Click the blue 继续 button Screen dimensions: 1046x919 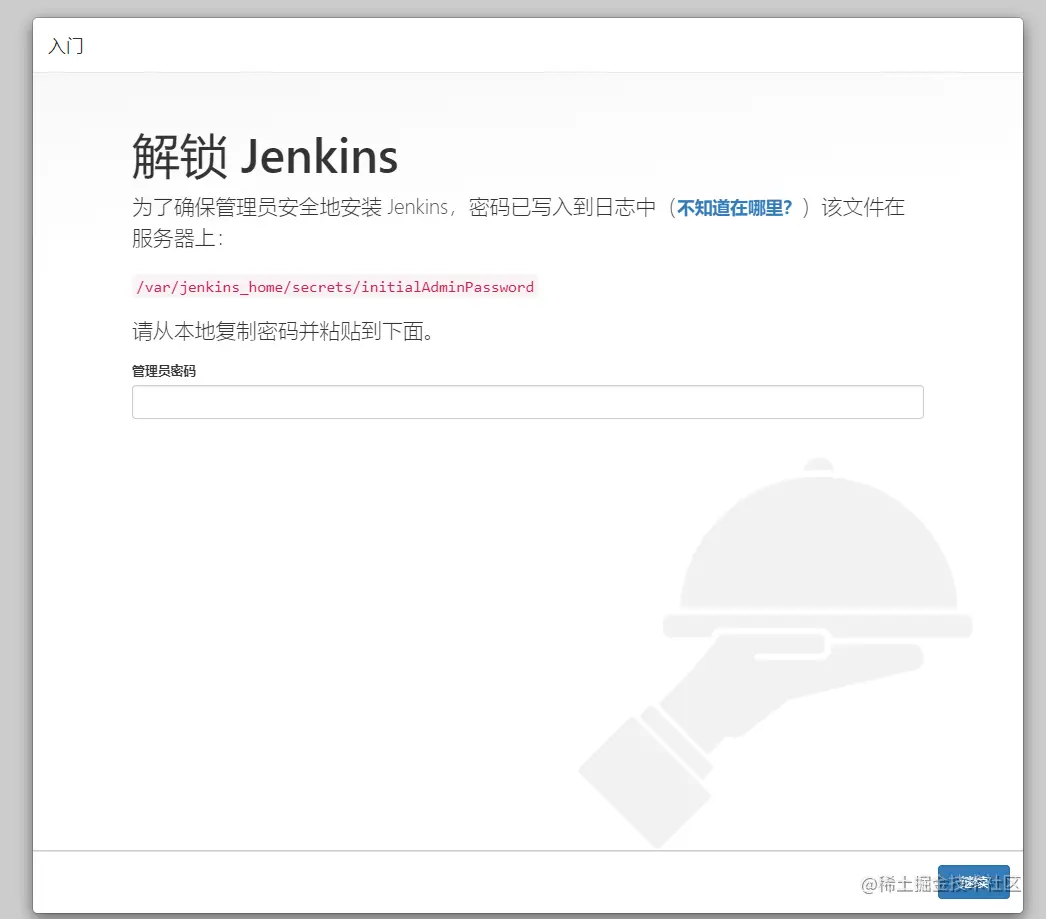click(x=973, y=882)
